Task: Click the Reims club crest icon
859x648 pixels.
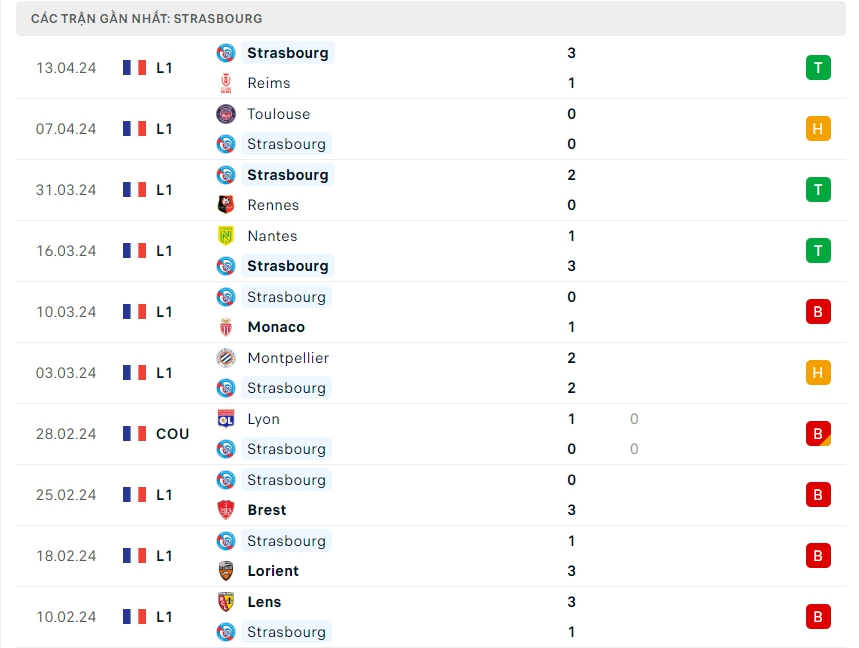Action: pyautogui.click(x=226, y=83)
